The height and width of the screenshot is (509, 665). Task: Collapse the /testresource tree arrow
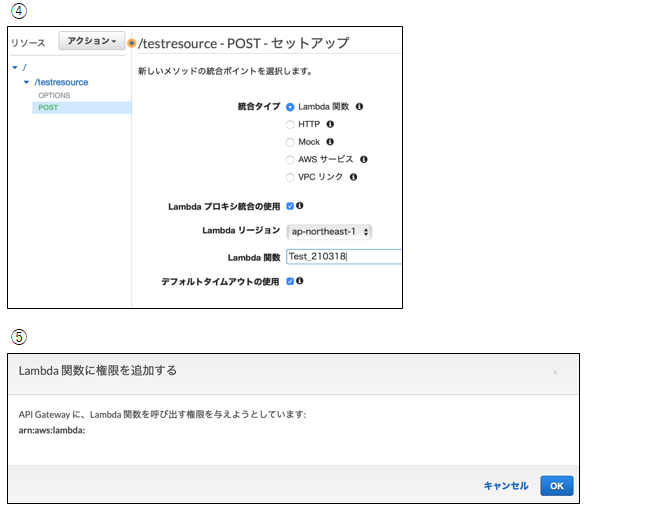pyautogui.click(x=26, y=82)
